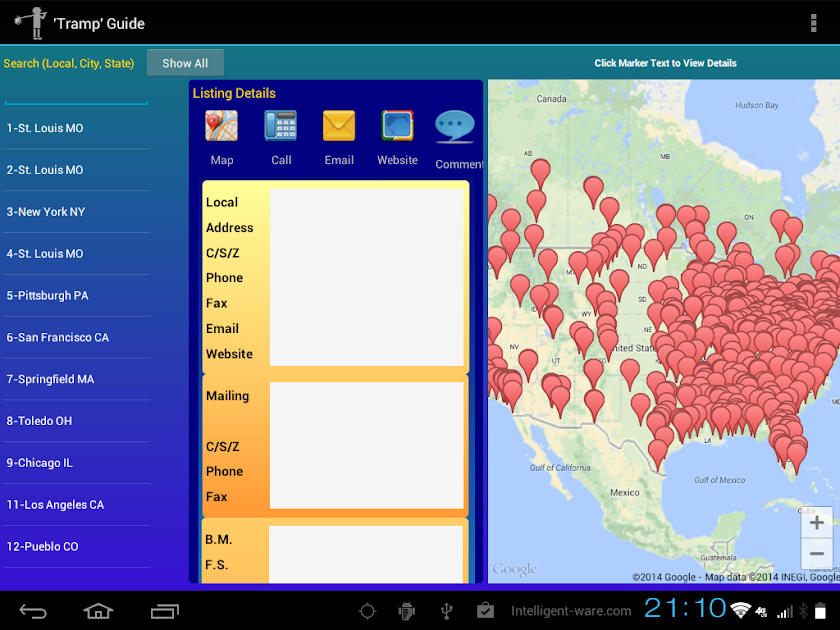Tap the shopping bag notification icon

[x=485, y=610]
